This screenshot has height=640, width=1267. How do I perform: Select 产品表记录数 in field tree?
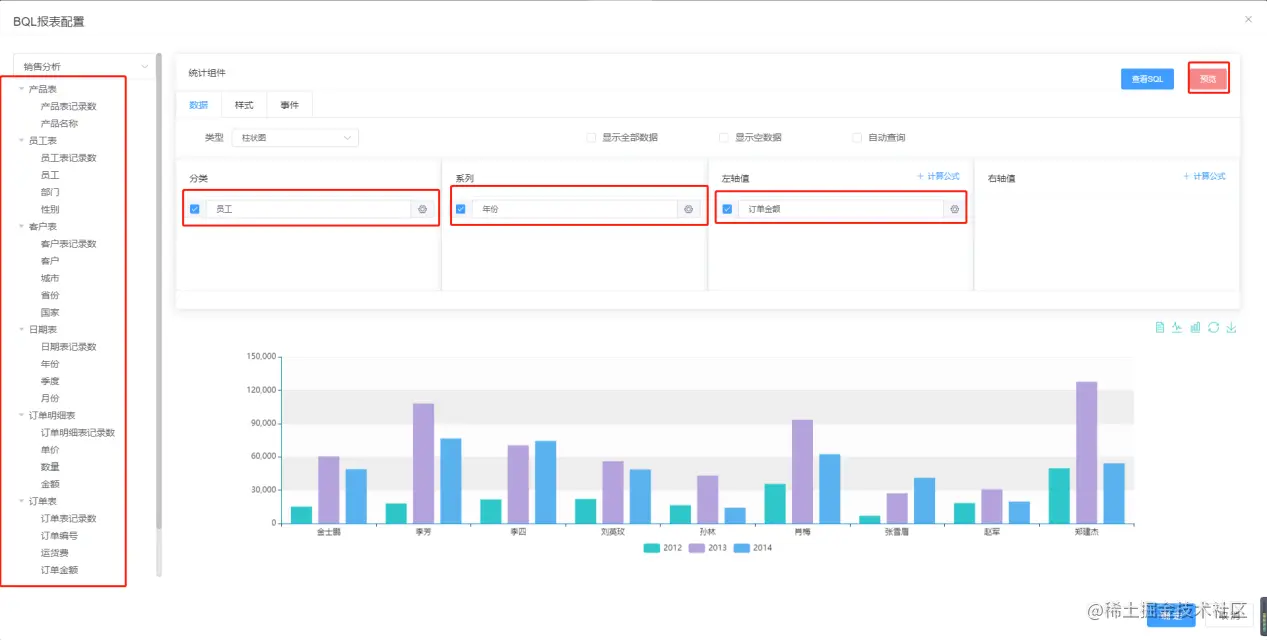pos(68,106)
